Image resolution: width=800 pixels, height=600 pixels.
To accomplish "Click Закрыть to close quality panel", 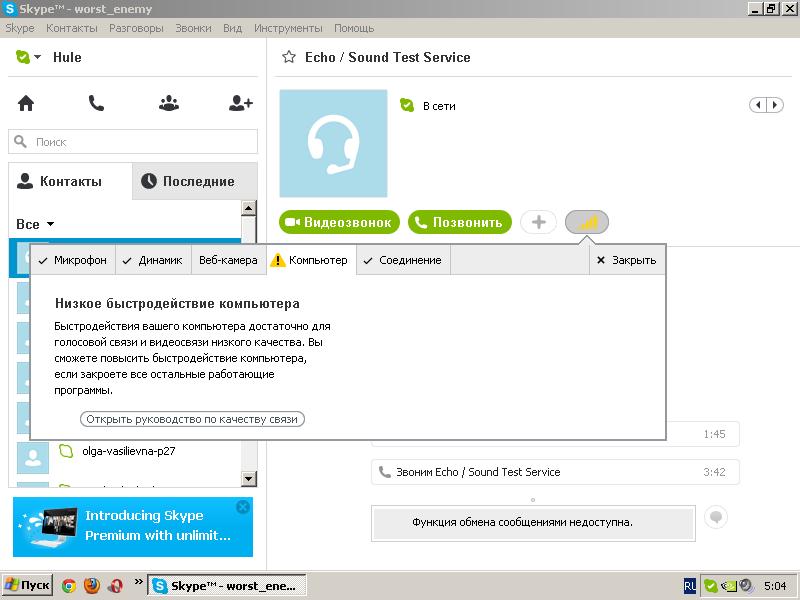I will coord(627,260).
